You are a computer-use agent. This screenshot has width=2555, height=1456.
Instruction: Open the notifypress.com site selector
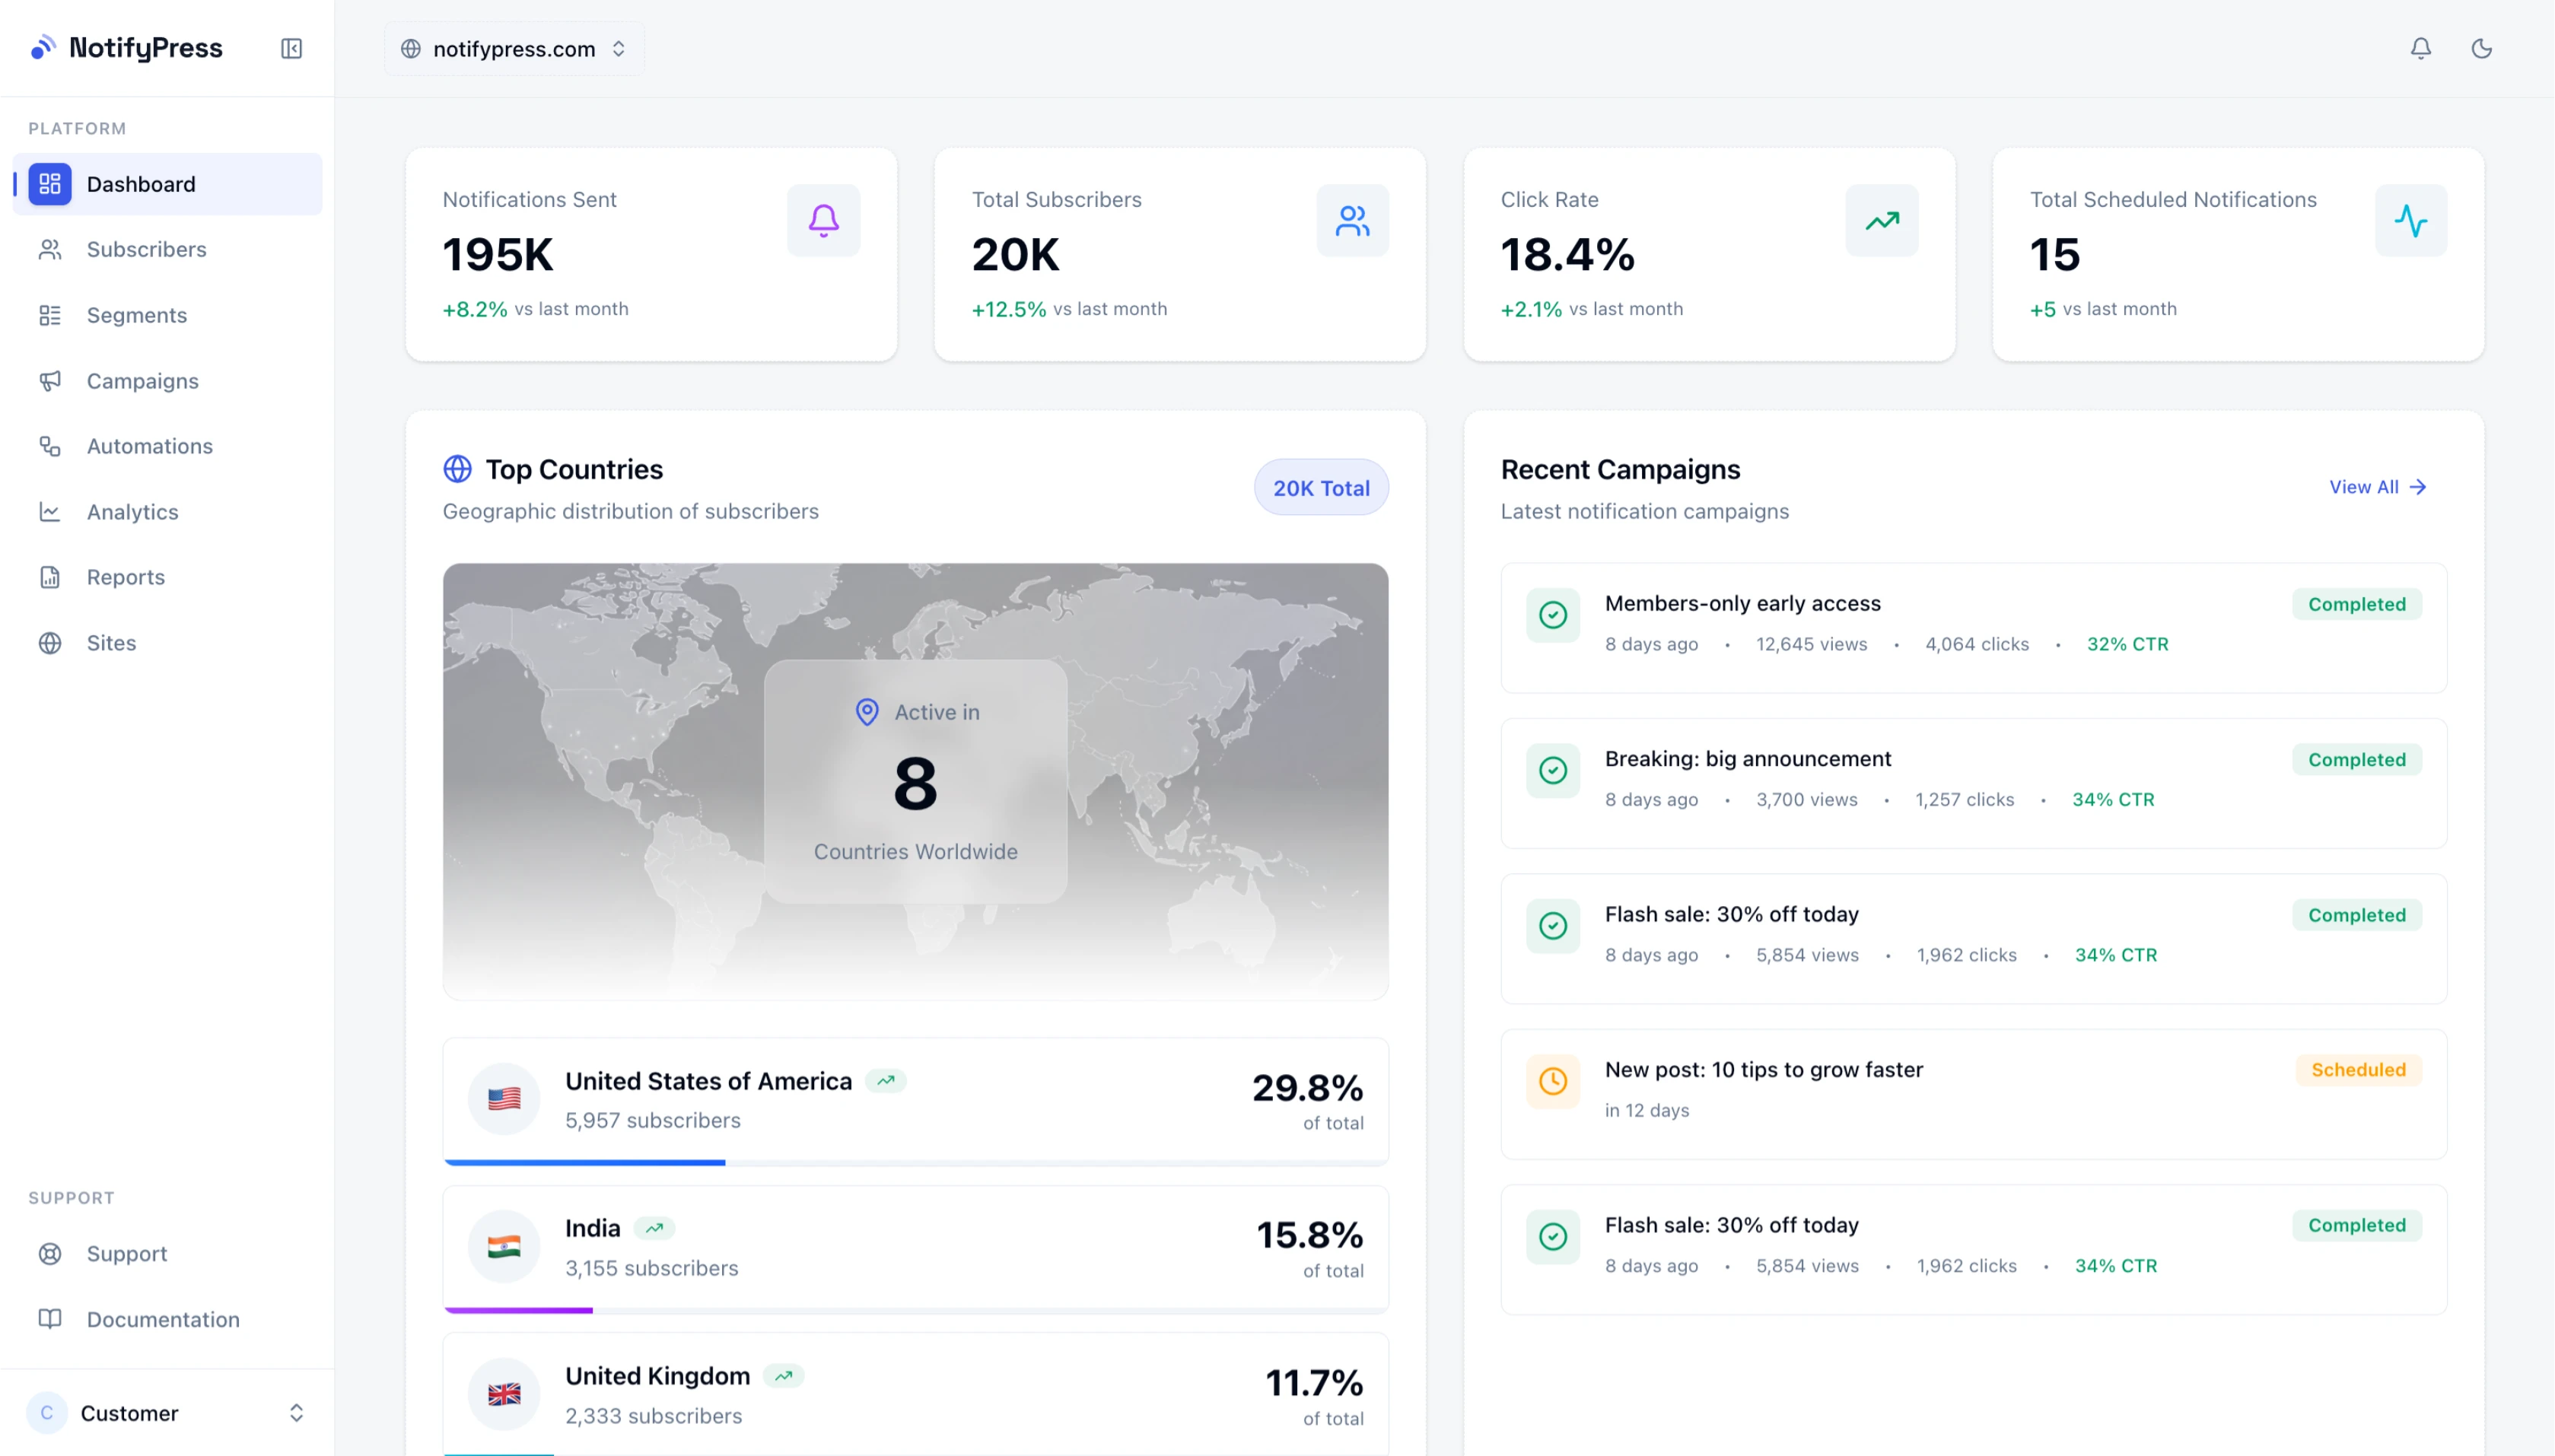tap(514, 48)
